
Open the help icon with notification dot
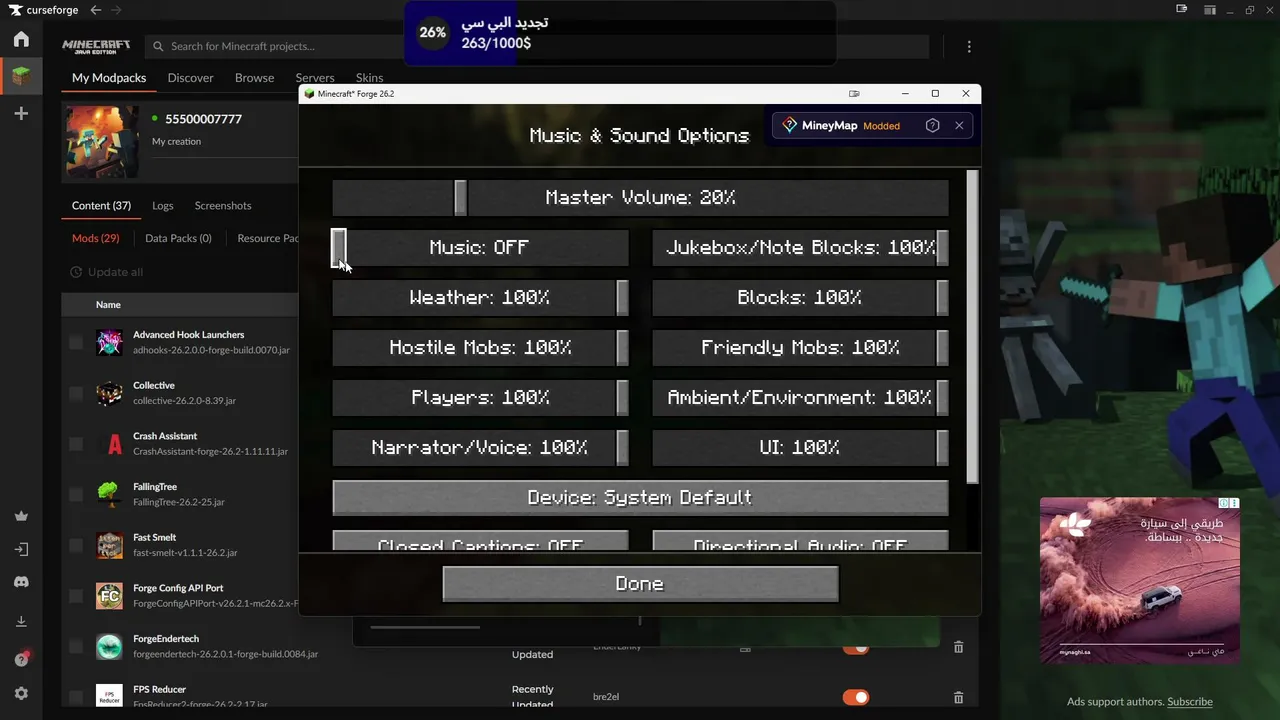(x=21, y=659)
